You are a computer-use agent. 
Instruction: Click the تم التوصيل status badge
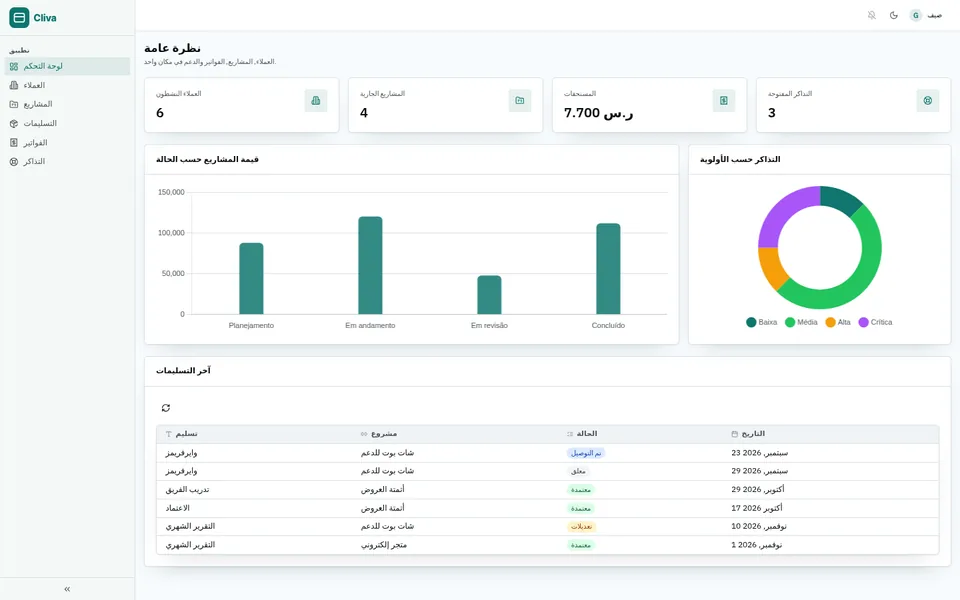[x=586, y=453]
